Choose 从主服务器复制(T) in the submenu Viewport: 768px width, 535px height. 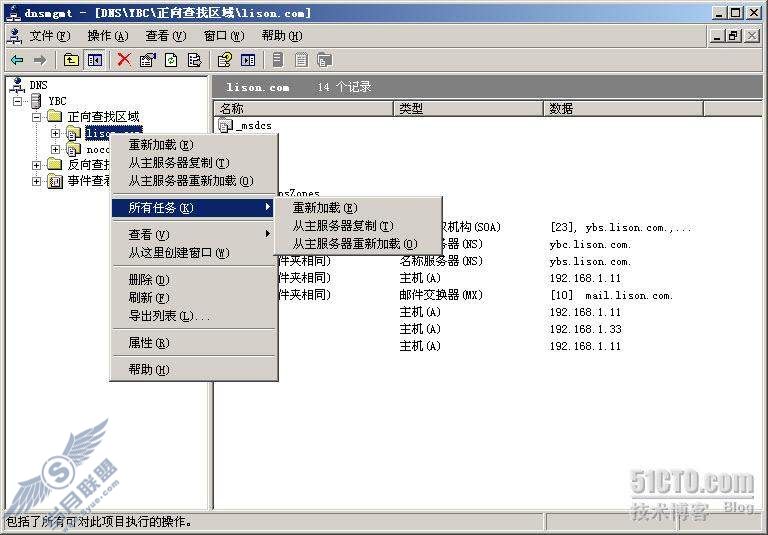pyautogui.click(x=359, y=225)
